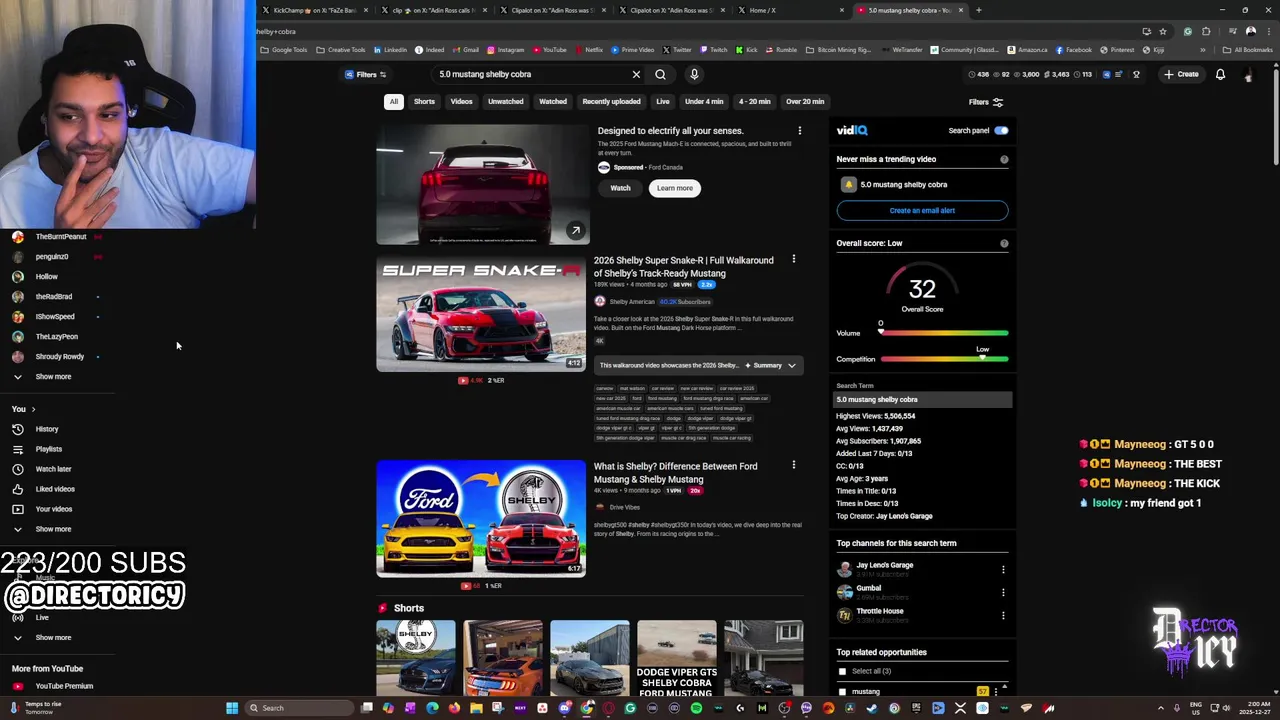Click help icon beside Never miss trending video

(x=1004, y=159)
